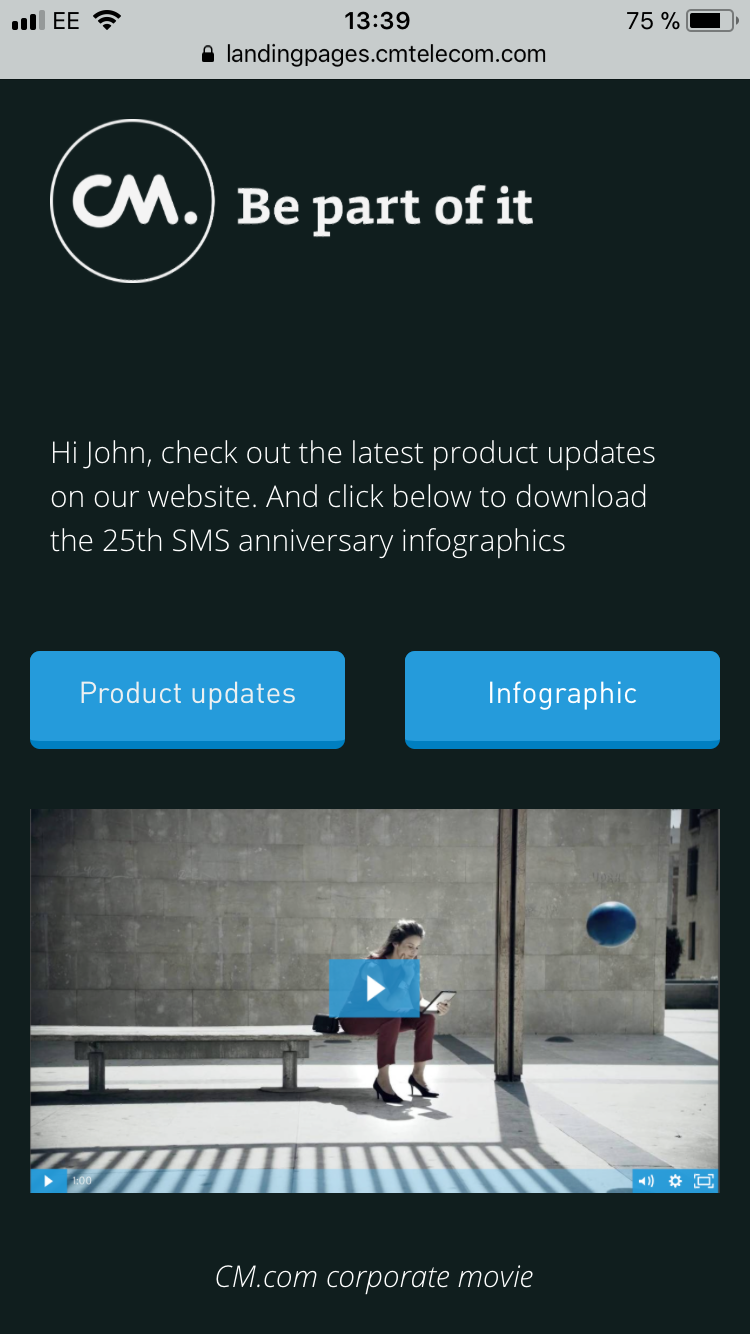This screenshot has width=750, height=1334.
Task: Click the 'CM.com corporate movie' caption
Action: pos(375,1277)
